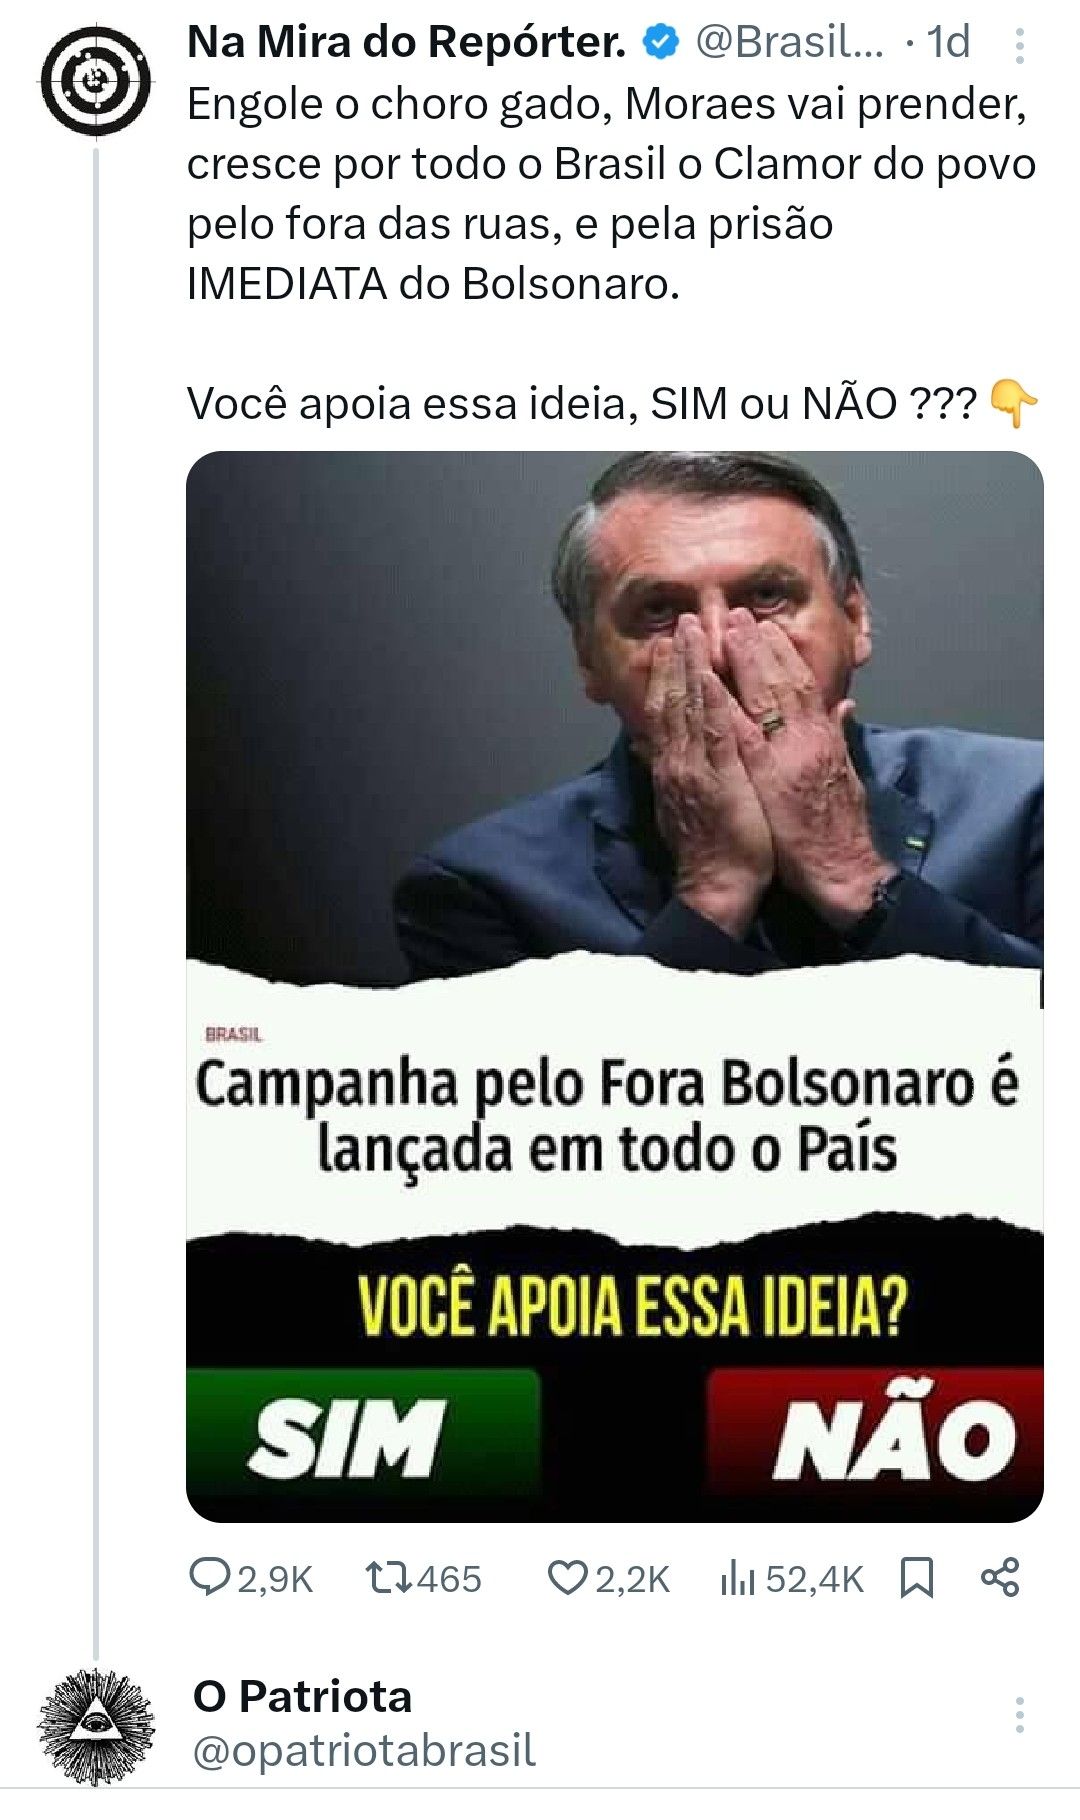Click the tweet text about Moraes vai prender
This screenshot has width=1080, height=1820.
pyautogui.click(x=611, y=194)
